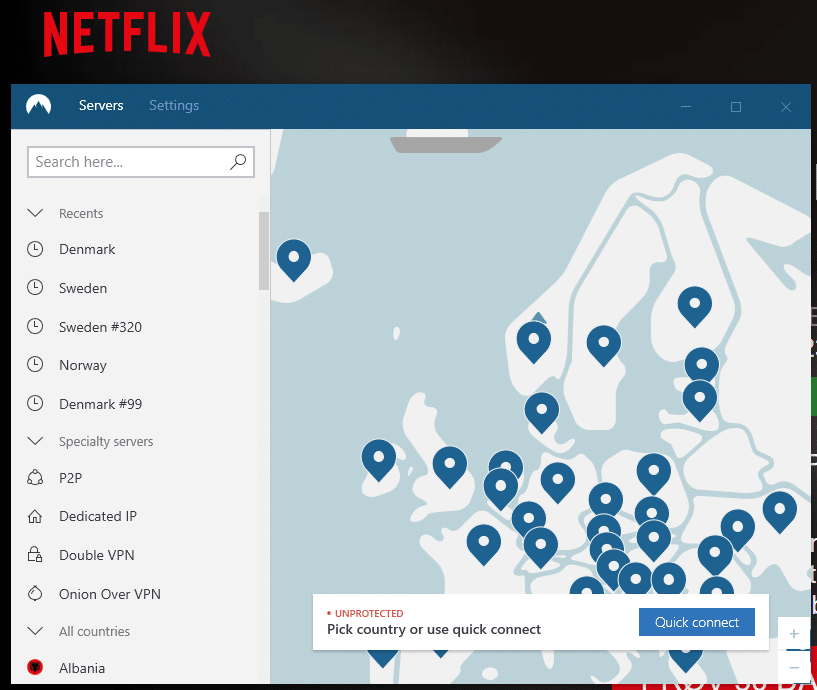Click the clock icon beside Norway

click(x=35, y=365)
